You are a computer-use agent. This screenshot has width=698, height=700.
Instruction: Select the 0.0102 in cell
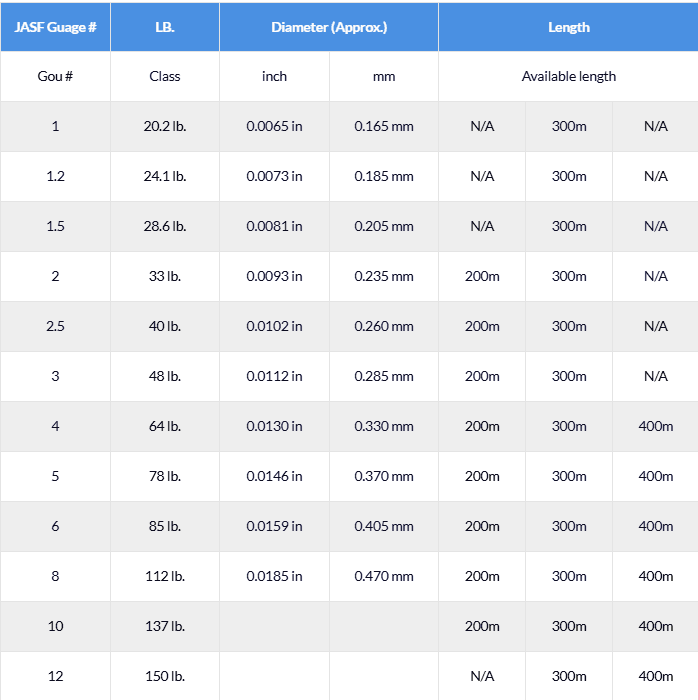[274, 326]
